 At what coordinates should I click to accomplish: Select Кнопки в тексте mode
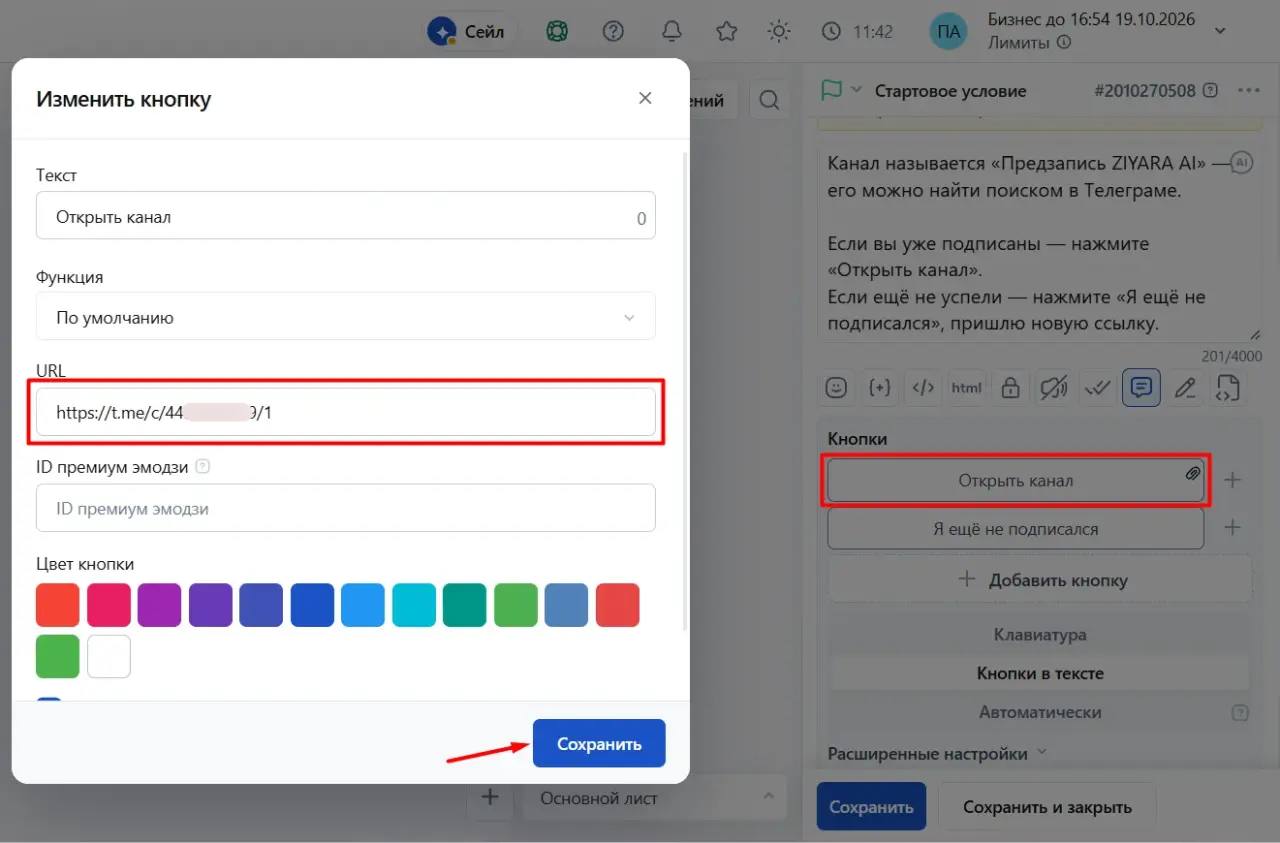[1040, 673]
